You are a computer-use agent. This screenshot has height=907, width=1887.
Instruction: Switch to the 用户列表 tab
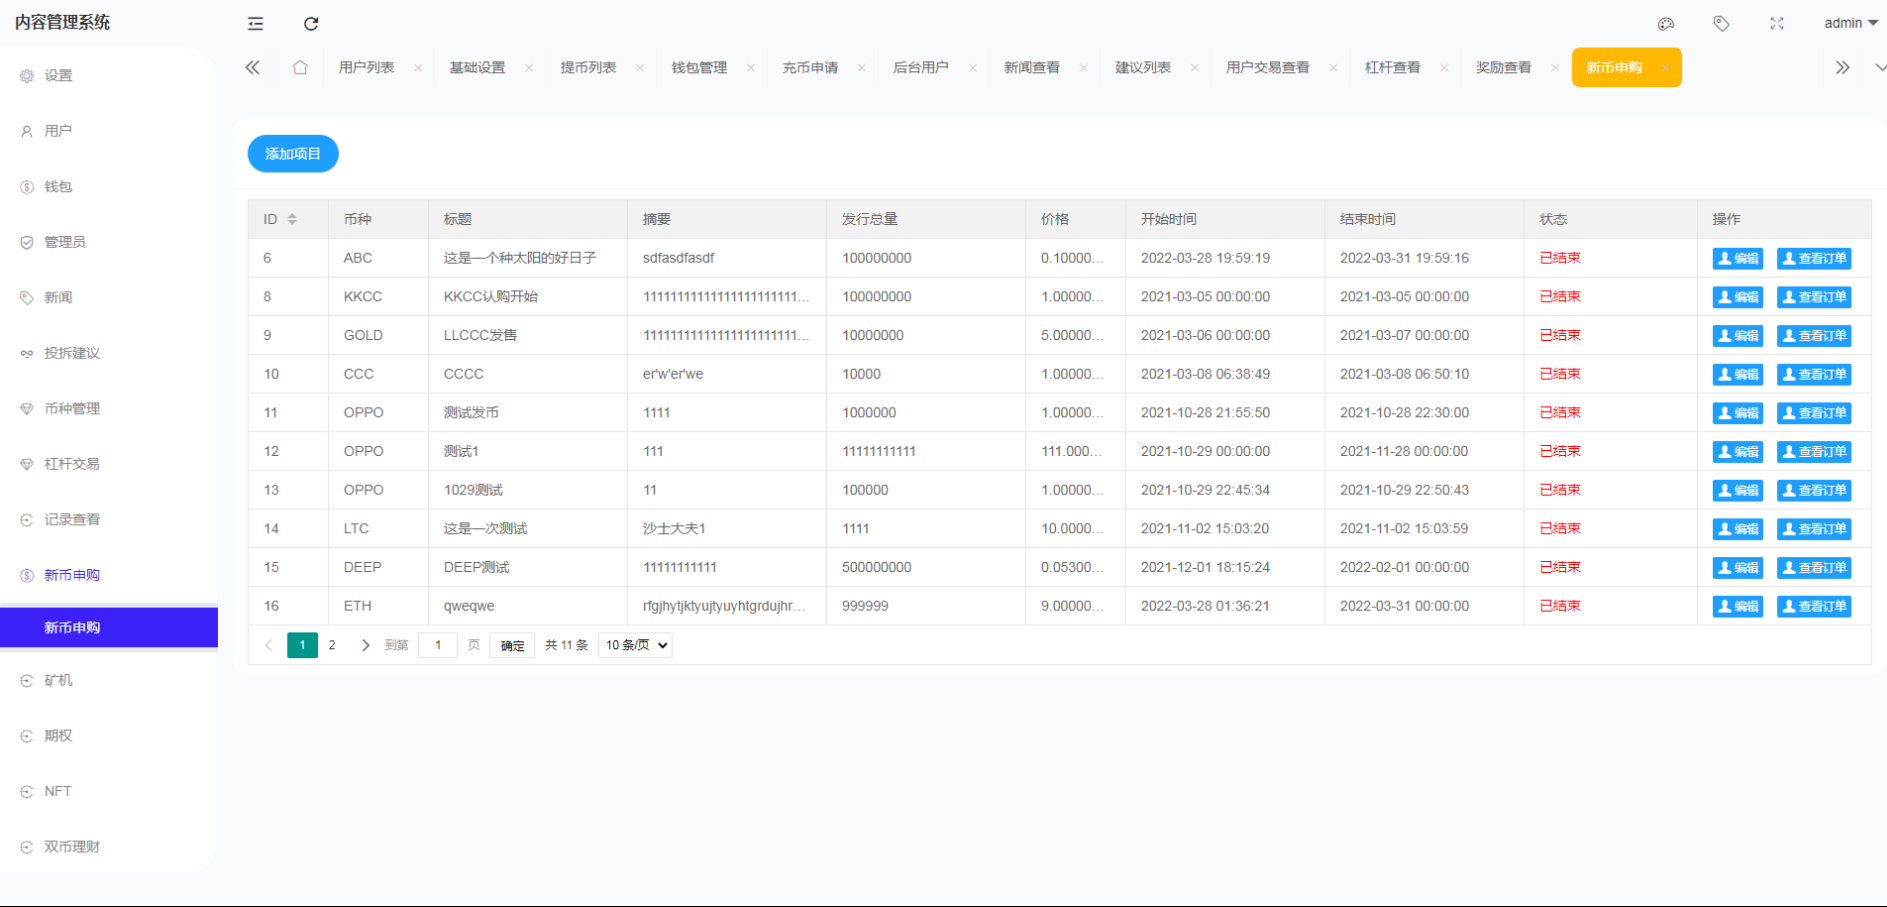coord(364,67)
